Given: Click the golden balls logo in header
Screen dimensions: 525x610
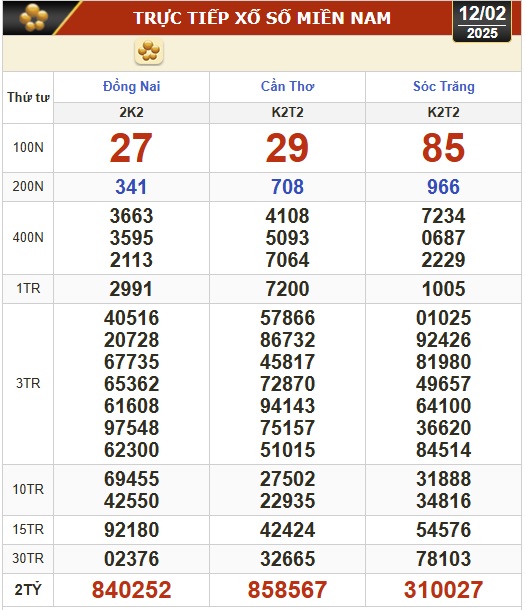Looking at the screenshot, I should click(x=34, y=18).
